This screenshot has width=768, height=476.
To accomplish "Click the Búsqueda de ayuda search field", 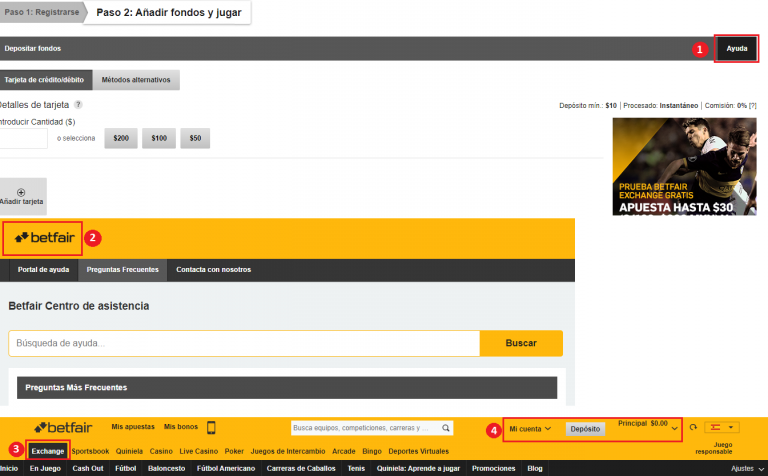I will pyautogui.click(x=244, y=343).
